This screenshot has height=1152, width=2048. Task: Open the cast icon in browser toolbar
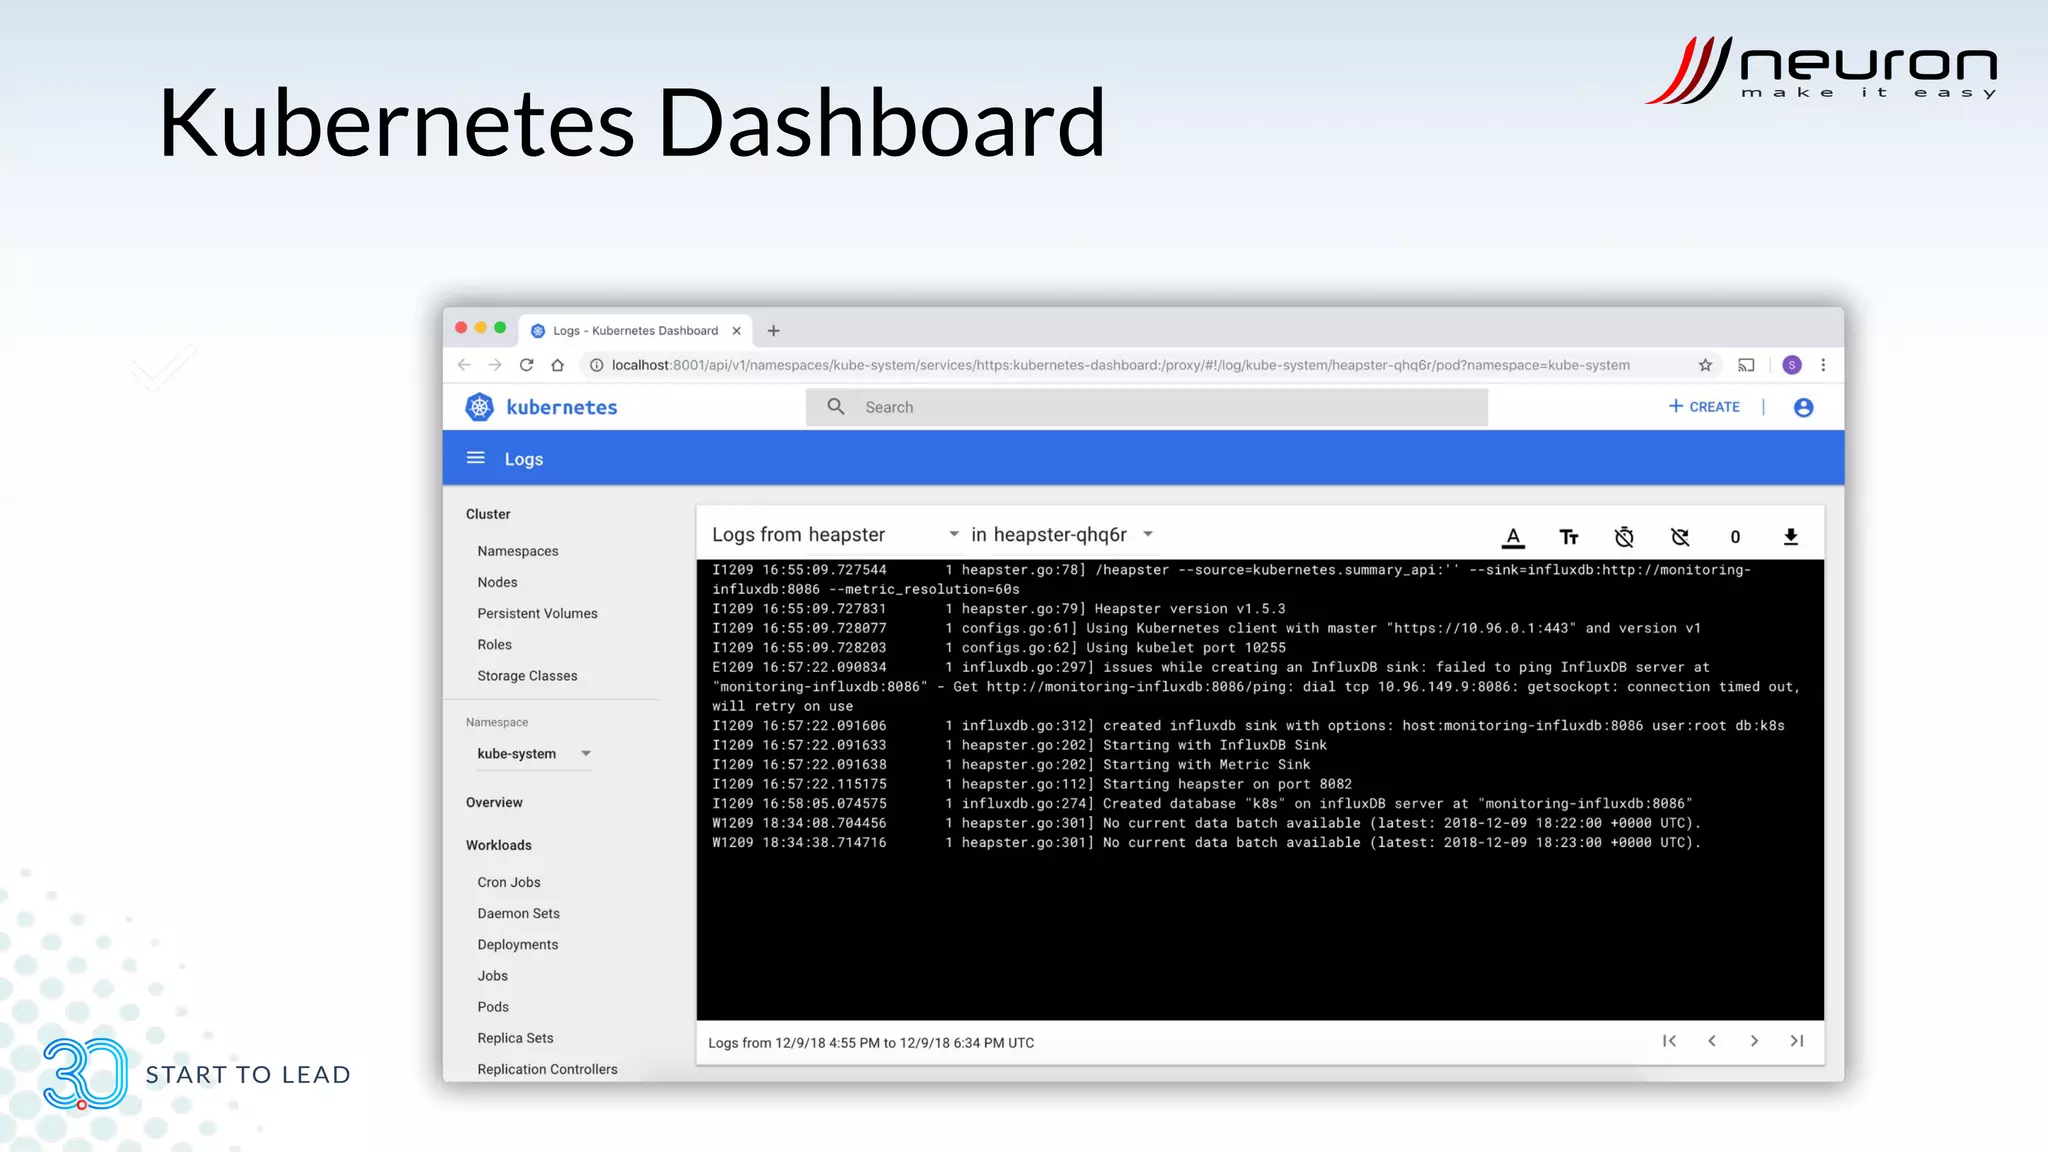click(x=1746, y=365)
